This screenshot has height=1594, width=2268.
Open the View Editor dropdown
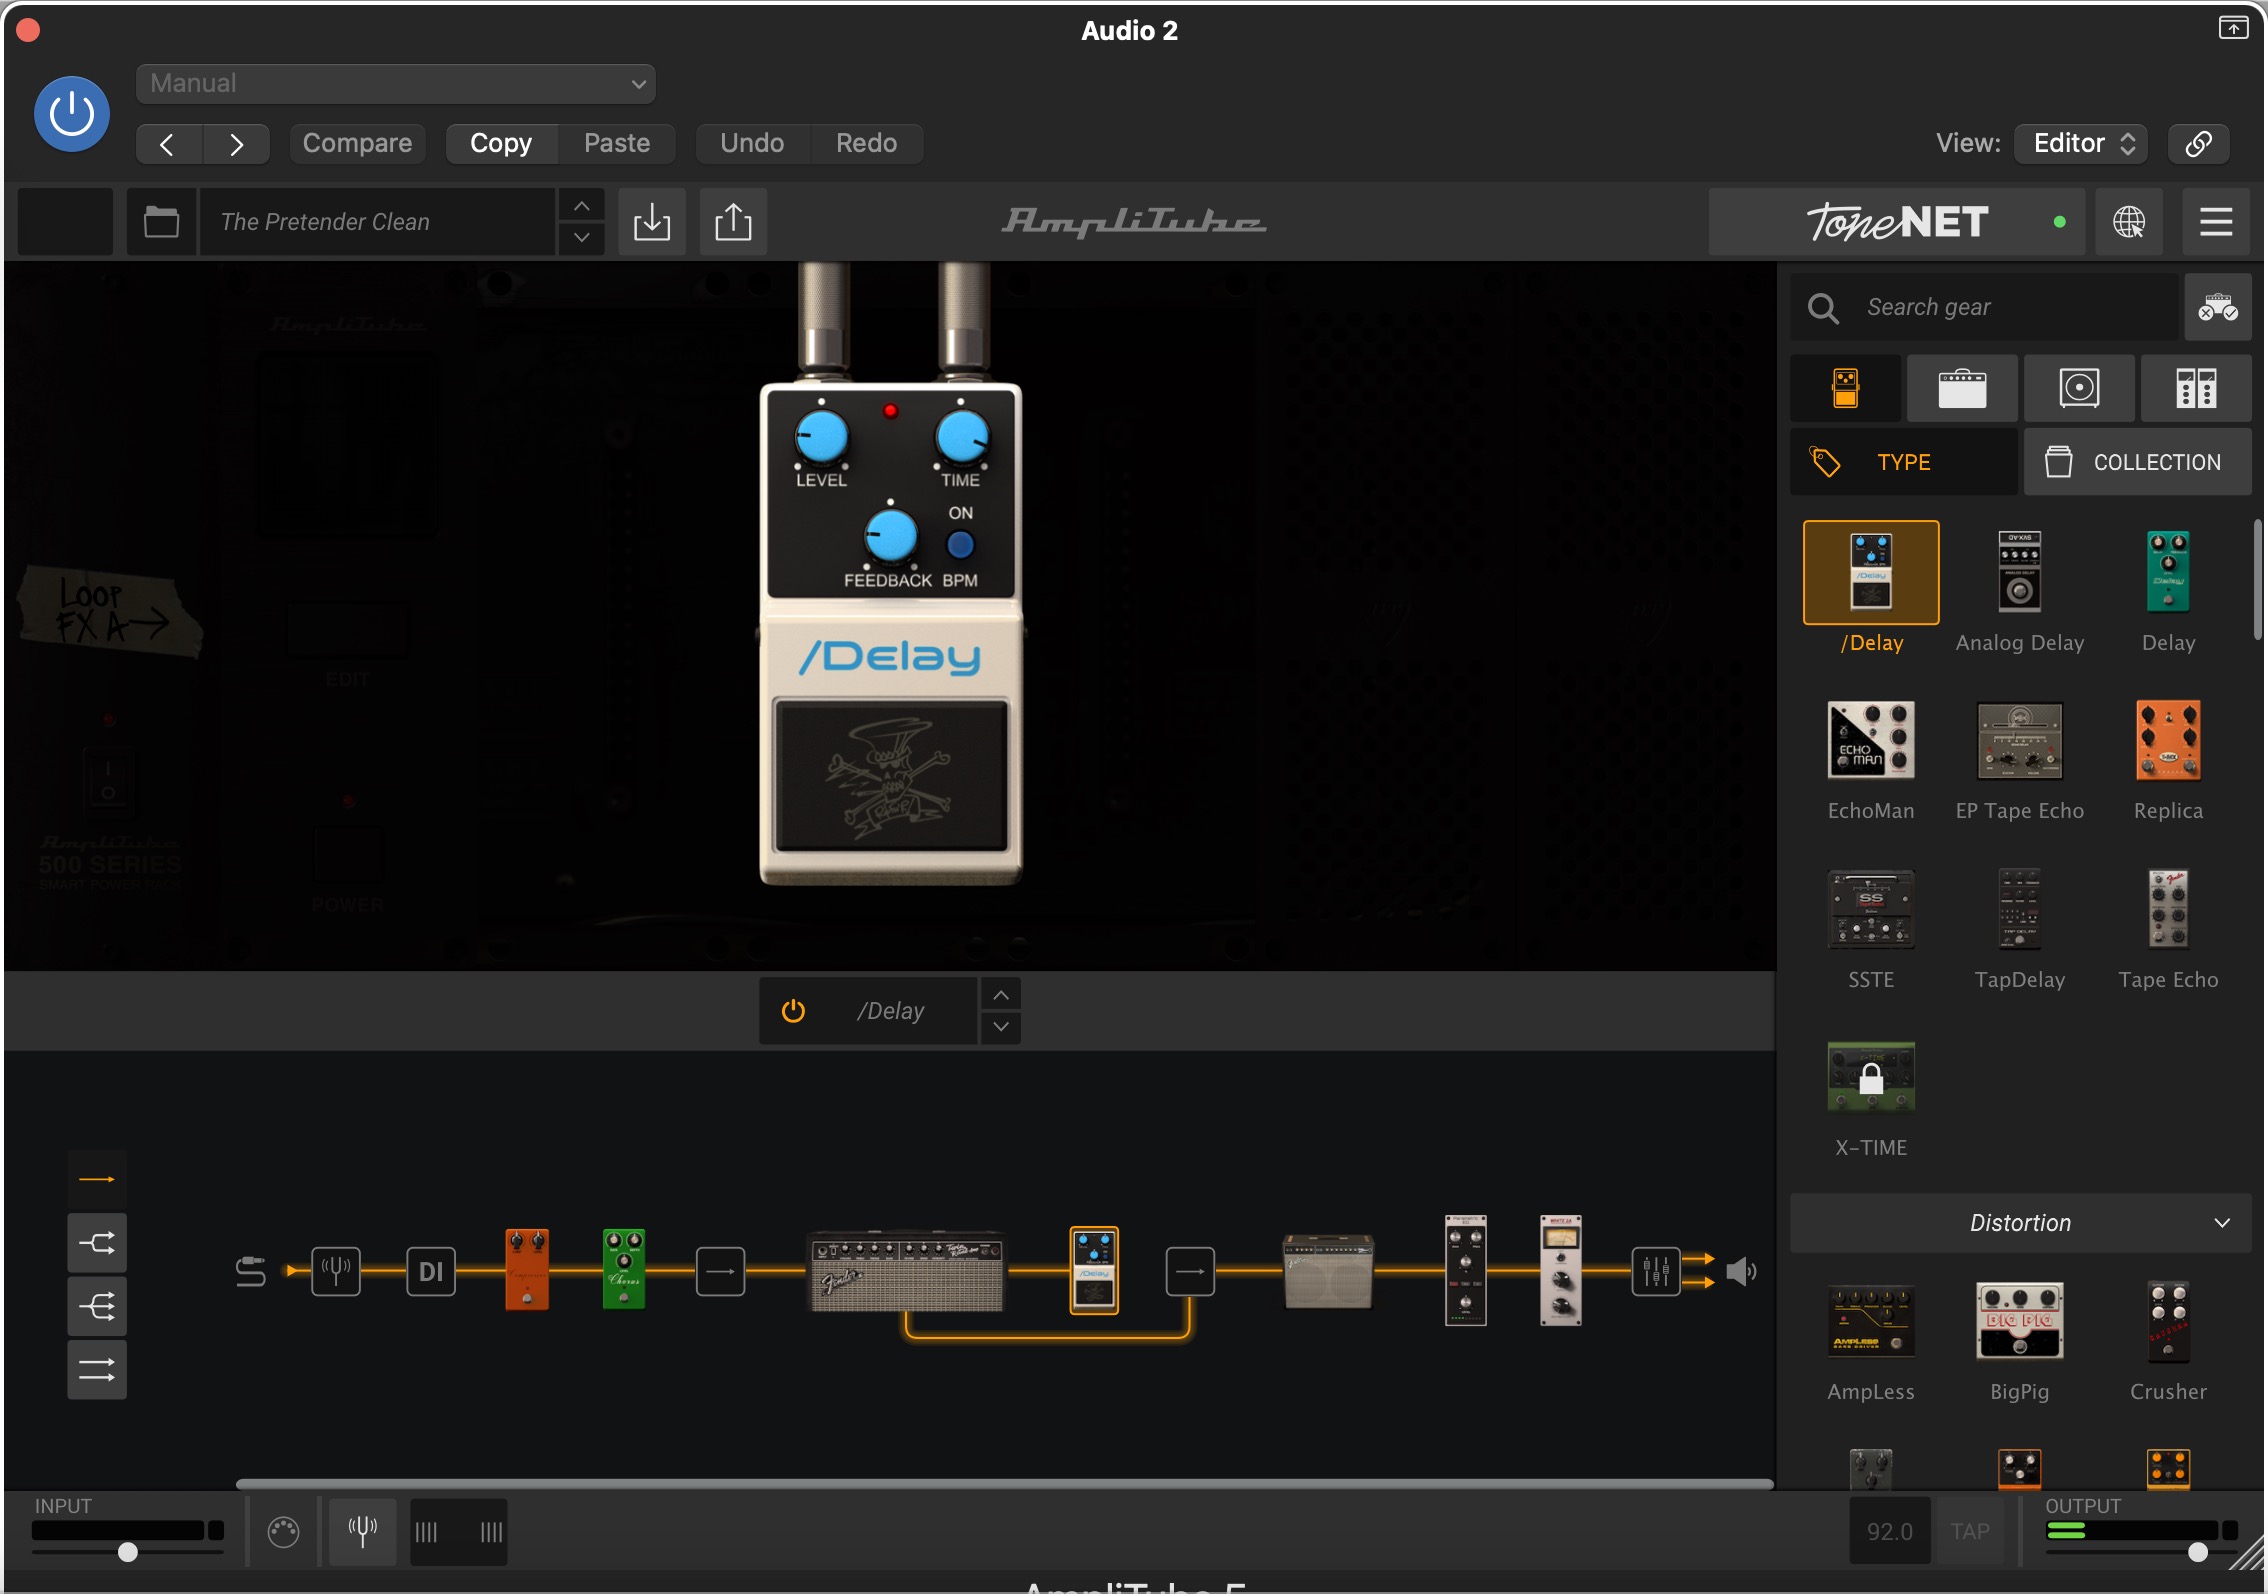[x=2083, y=144]
